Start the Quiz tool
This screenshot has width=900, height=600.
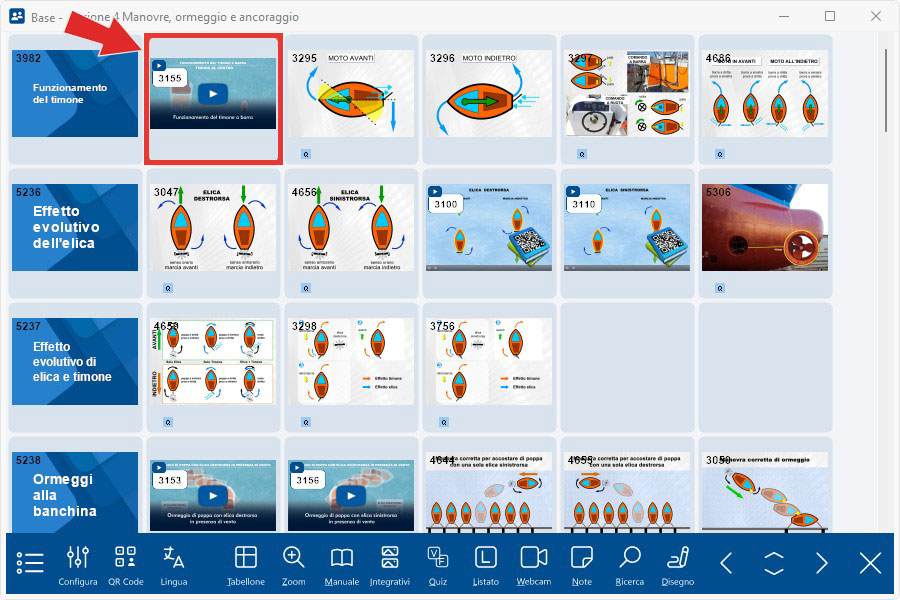click(438, 564)
